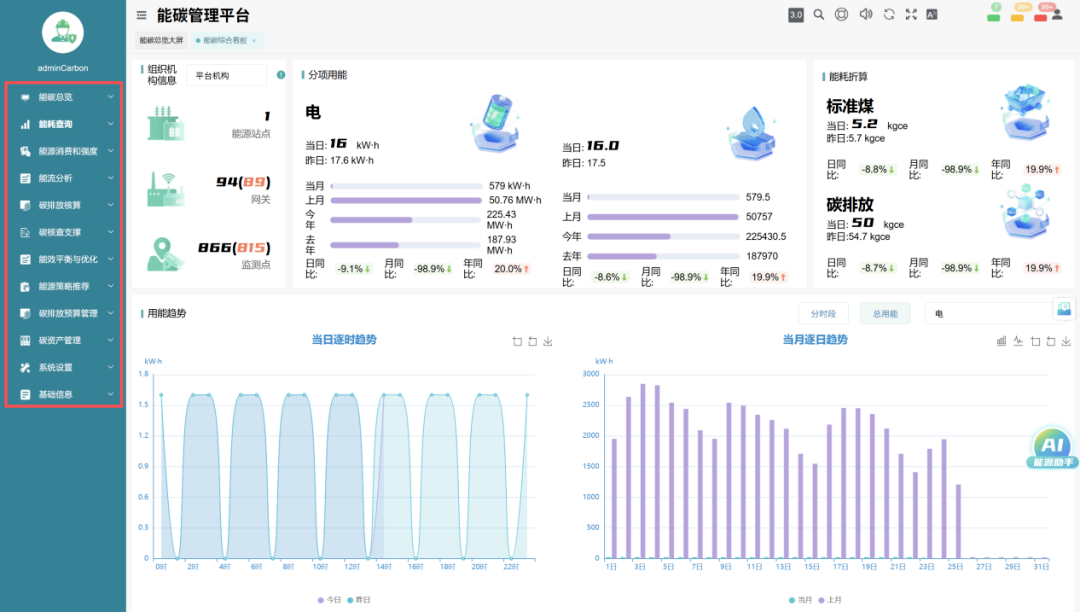Click the 监测点 location icon
Viewport: 1080px width, 612px height.
pyautogui.click(x=165, y=253)
